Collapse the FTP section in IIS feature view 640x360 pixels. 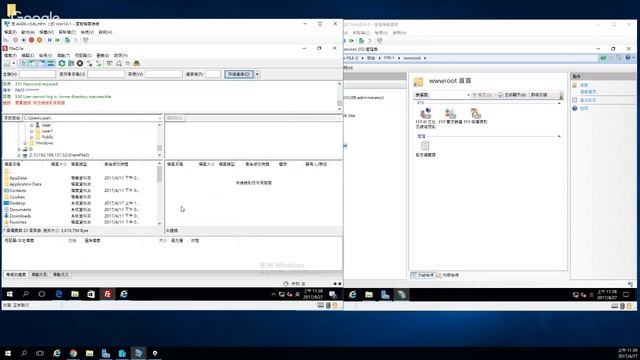point(559,103)
